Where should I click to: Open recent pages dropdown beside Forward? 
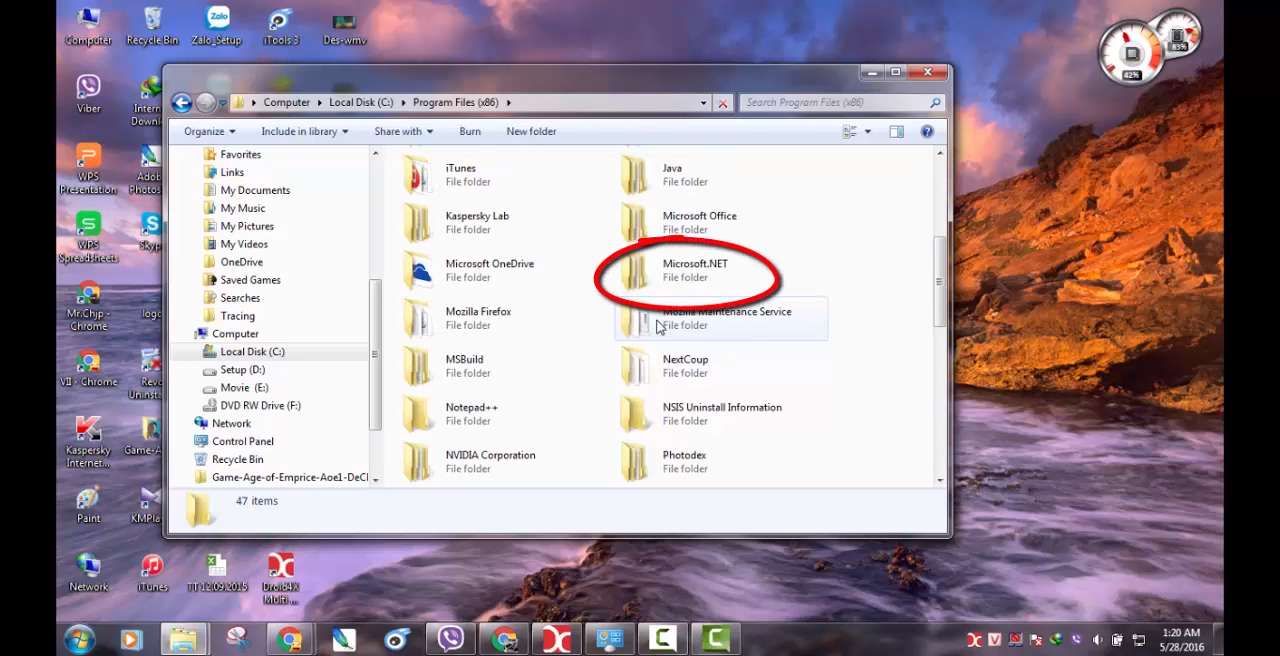(x=222, y=103)
